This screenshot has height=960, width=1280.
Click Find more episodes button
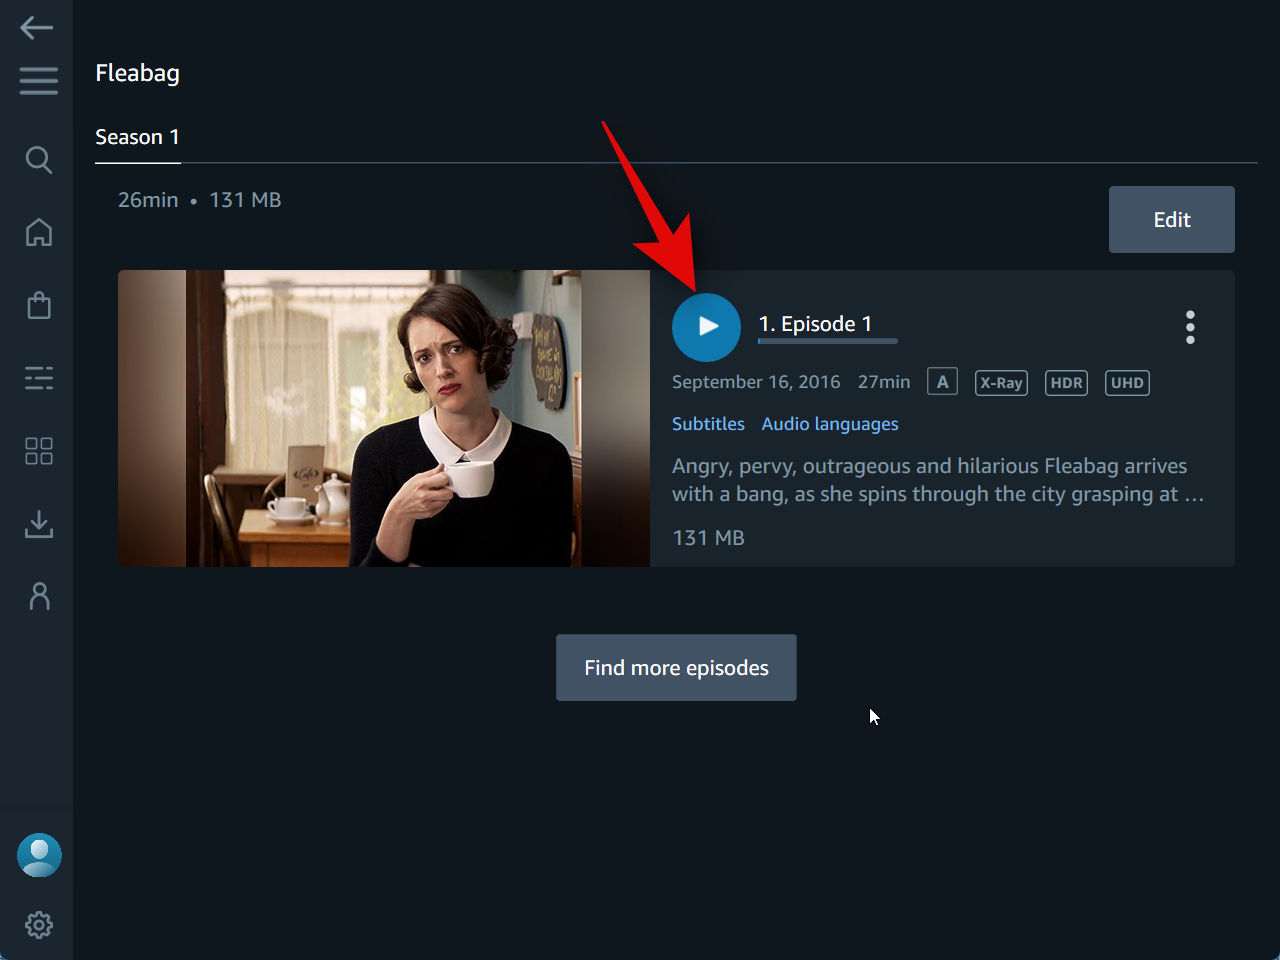pyautogui.click(x=676, y=668)
